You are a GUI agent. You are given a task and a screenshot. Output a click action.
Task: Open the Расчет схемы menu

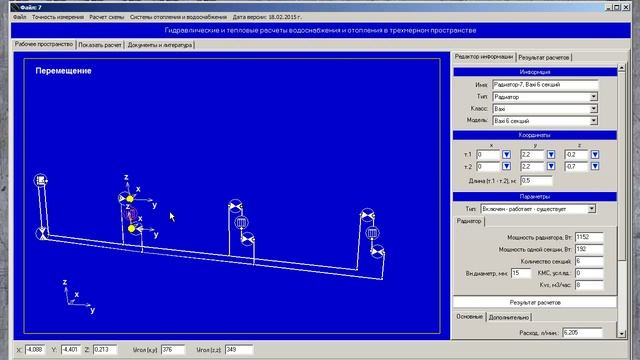pos(107,17)
